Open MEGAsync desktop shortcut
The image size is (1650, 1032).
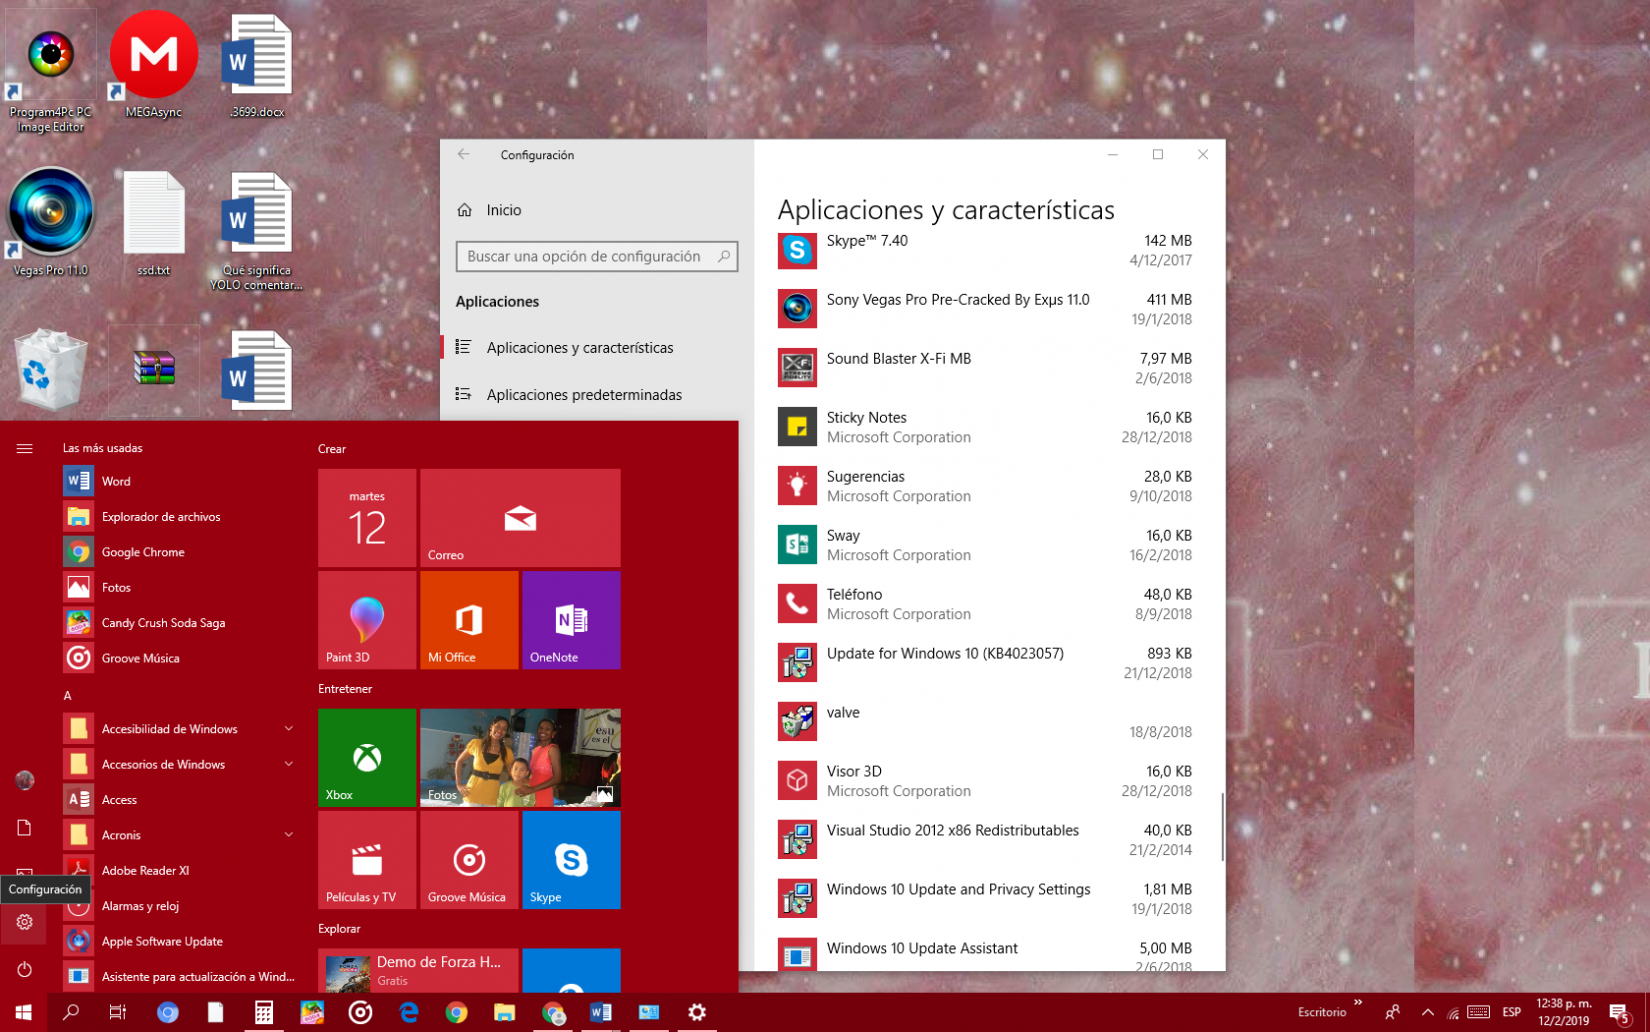tap(153, 65)
